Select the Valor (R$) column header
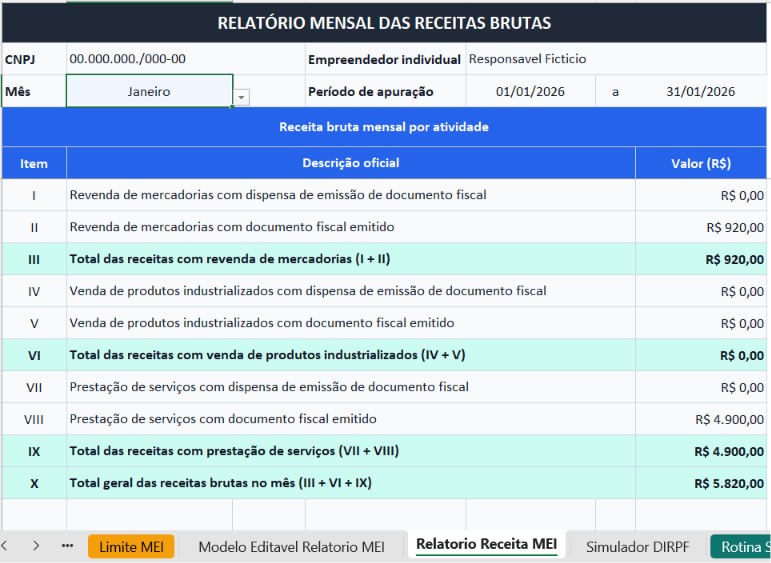771x563 pixels. pyautogui.click(x=701, y=163)
